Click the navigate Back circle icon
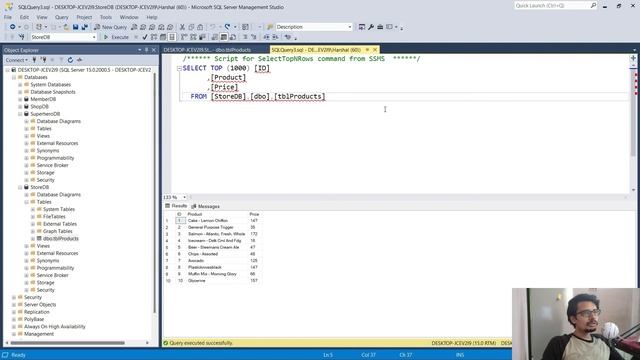Screen dimensions: 640x360 (13, 27)
